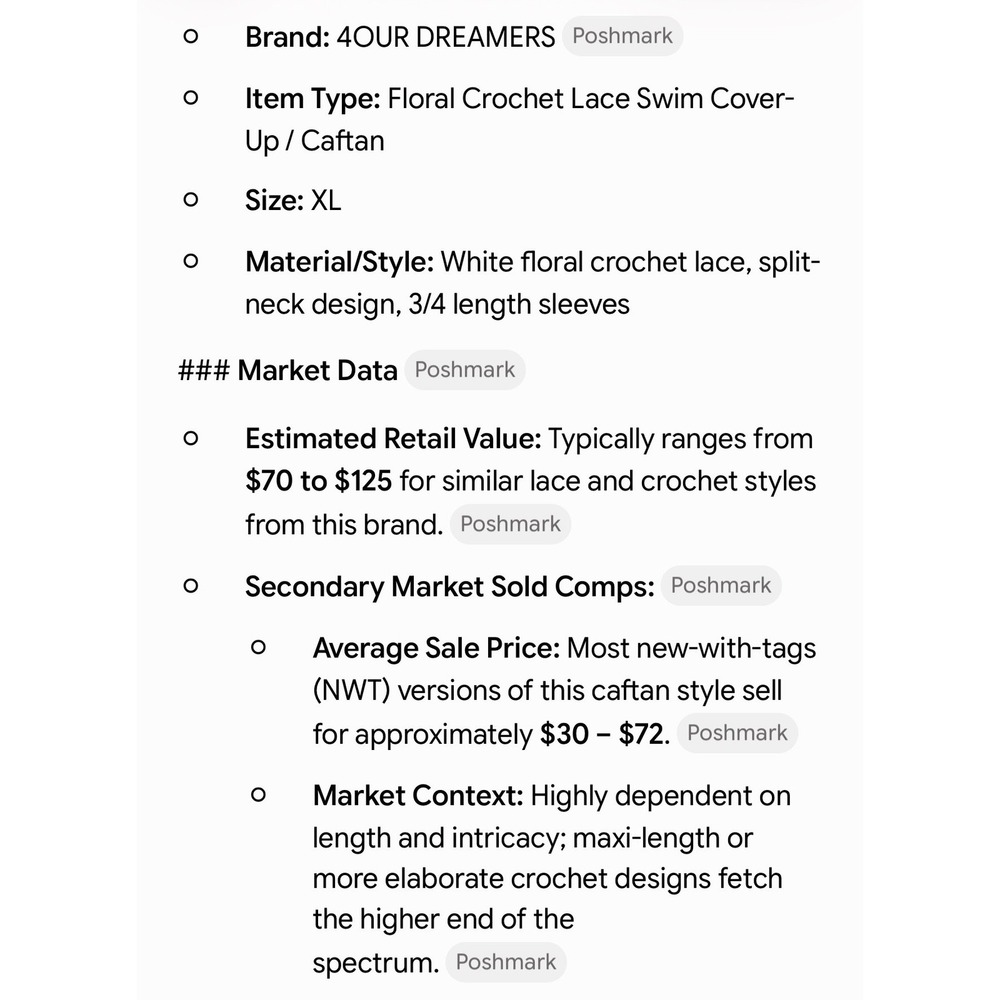Open the Poshmark chip after 'spectrum.'
Screen dimensions: 1000x1000
tap(506, 962)
